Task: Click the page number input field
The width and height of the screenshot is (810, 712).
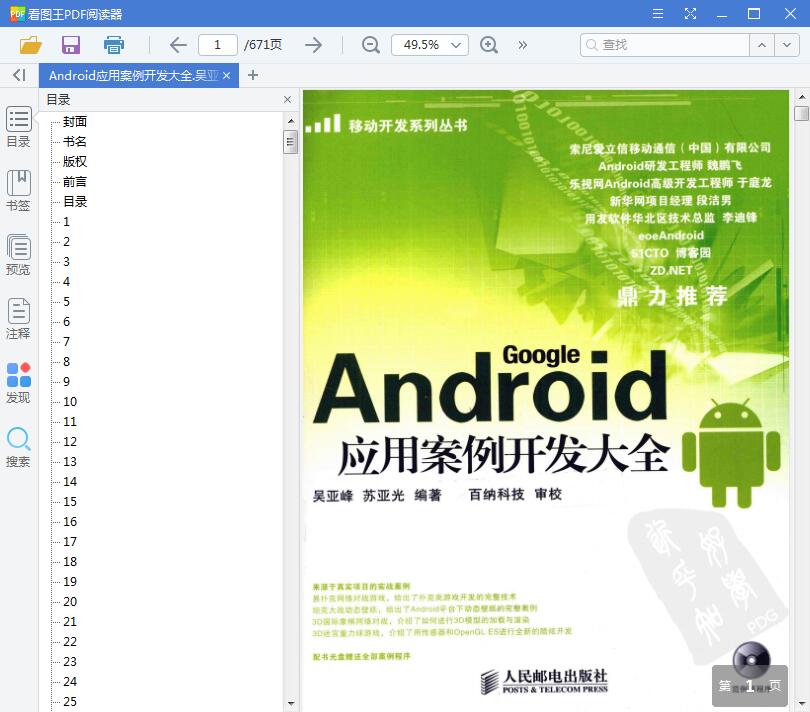Action: (217, 45)
